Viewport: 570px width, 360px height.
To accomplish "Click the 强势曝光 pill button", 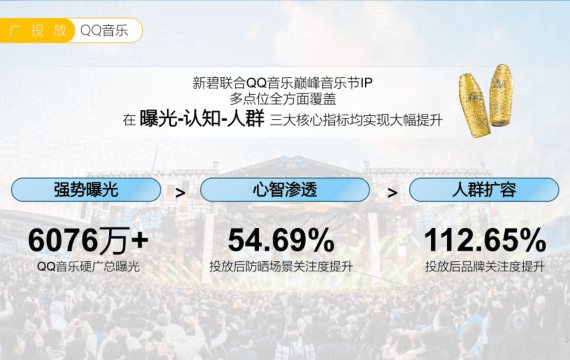I will [86, 190].
